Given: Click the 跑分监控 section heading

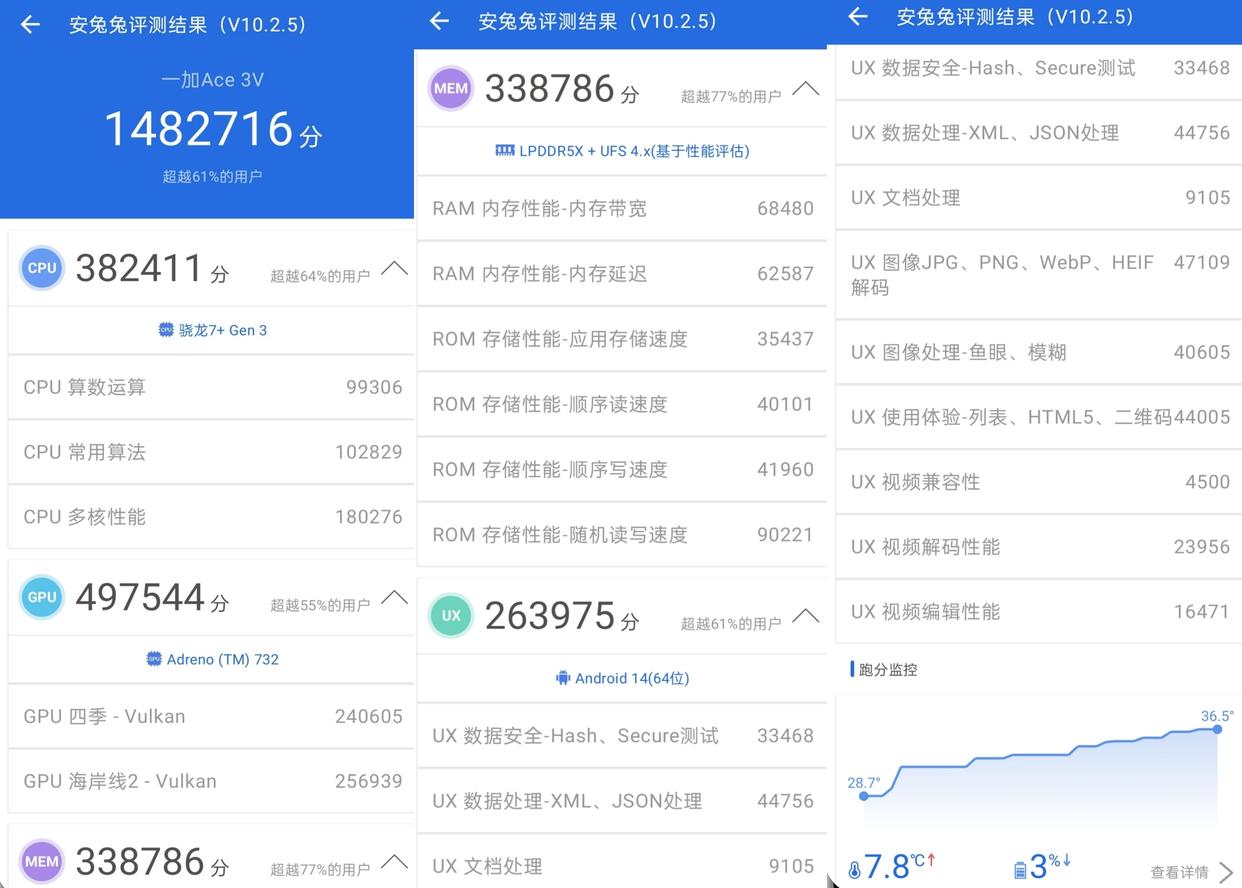Looking at the screenshot, I should (x=888, y=670).
